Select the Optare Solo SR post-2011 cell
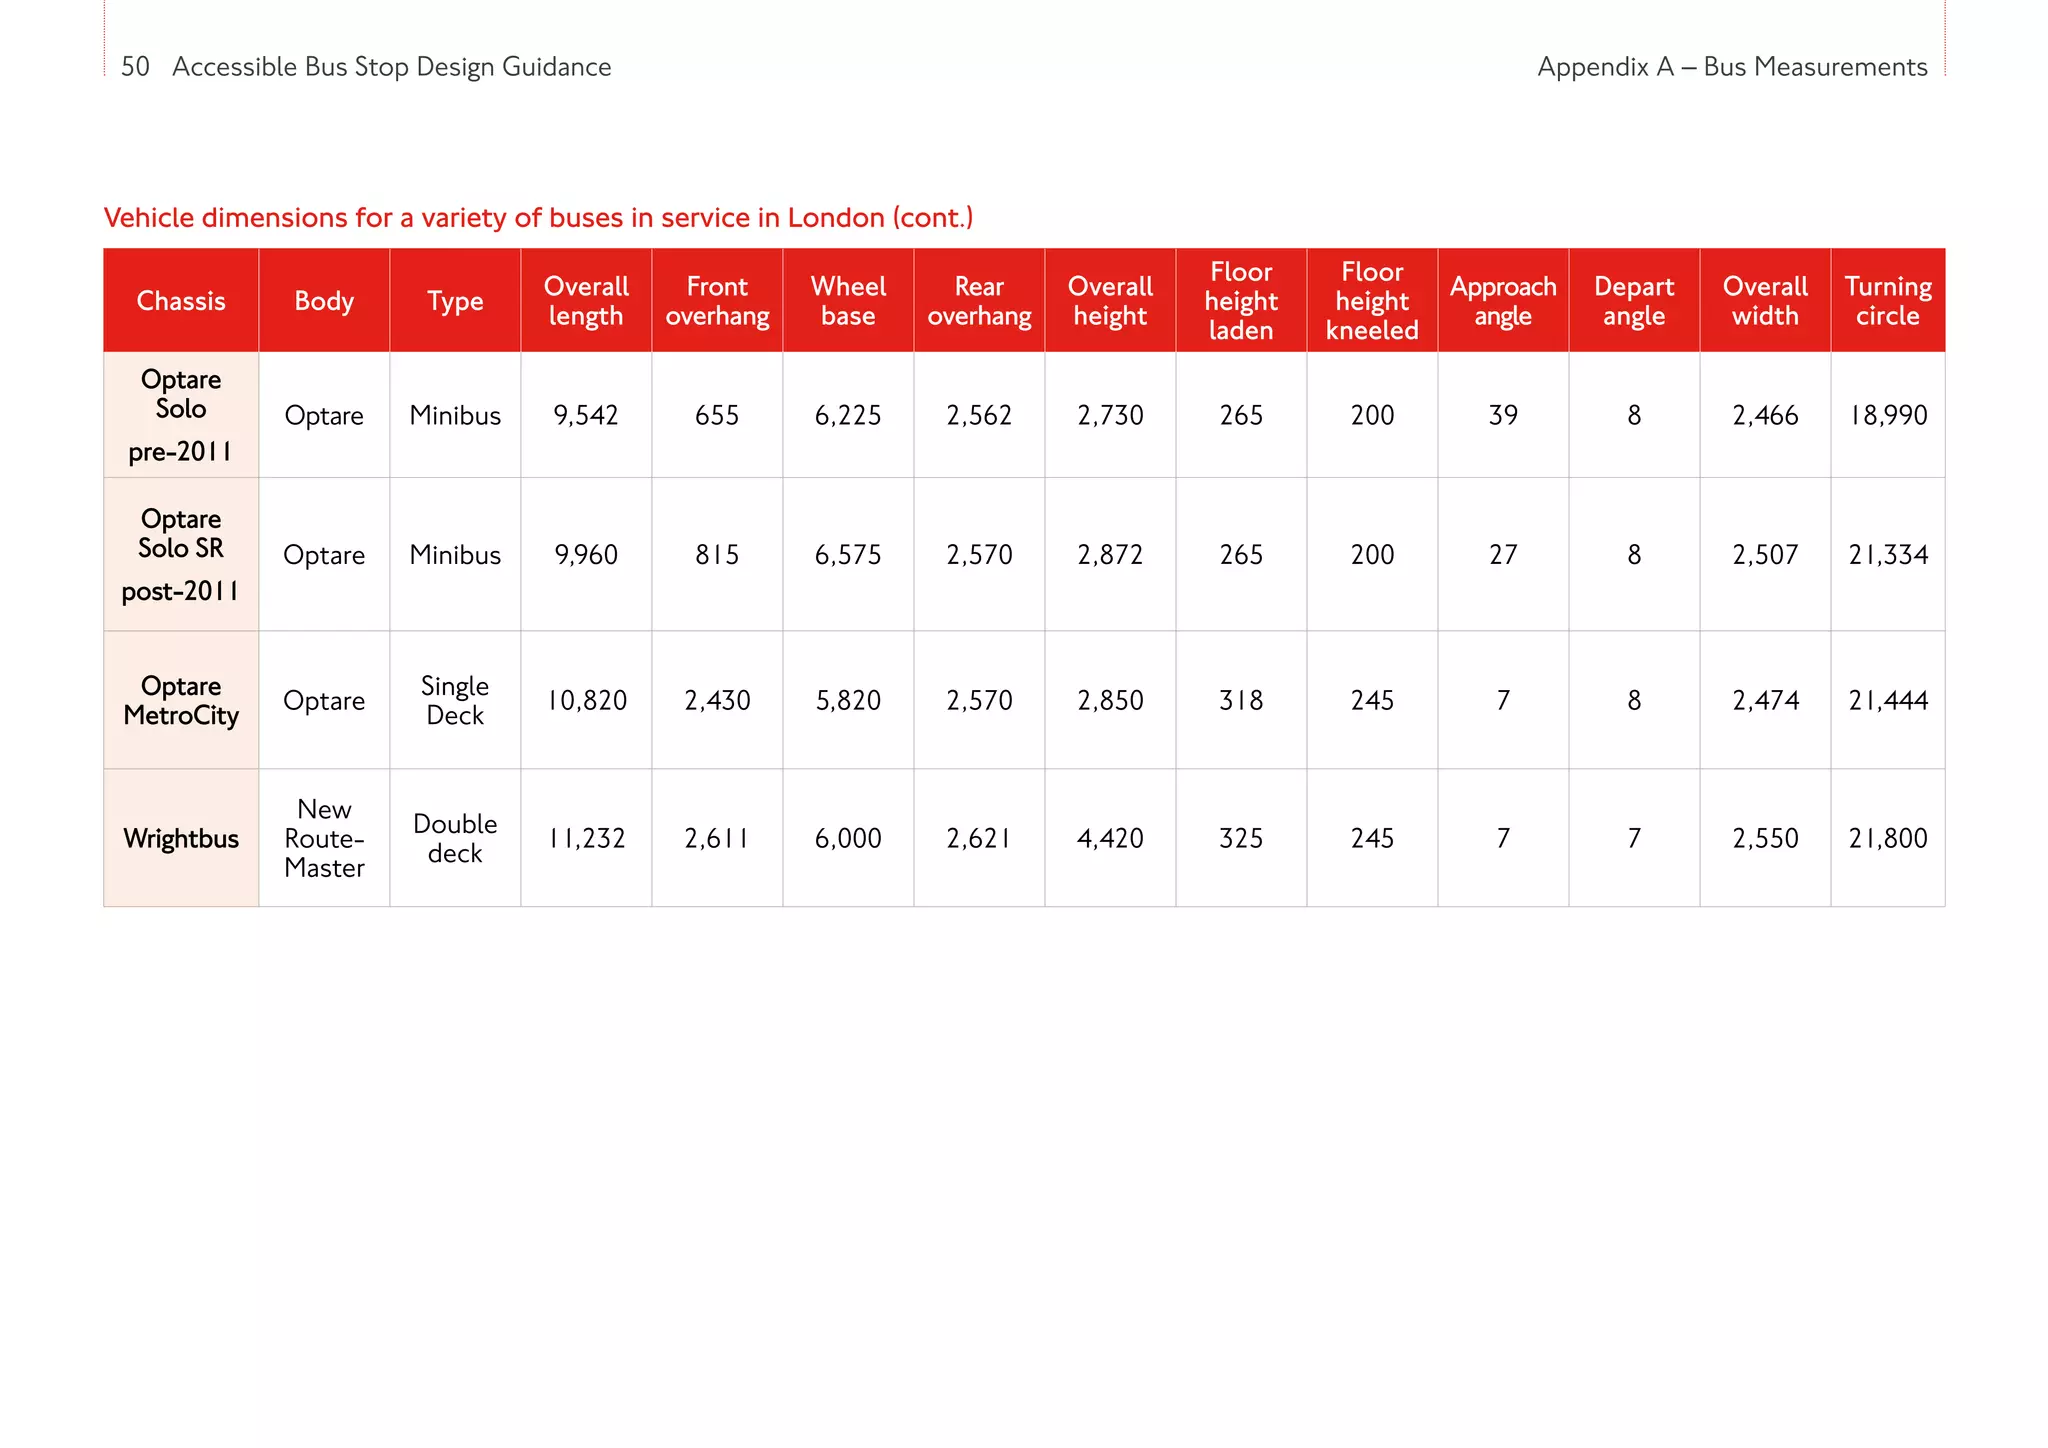This screenshot has height=1448, width=2048. [x=181, y=554]
